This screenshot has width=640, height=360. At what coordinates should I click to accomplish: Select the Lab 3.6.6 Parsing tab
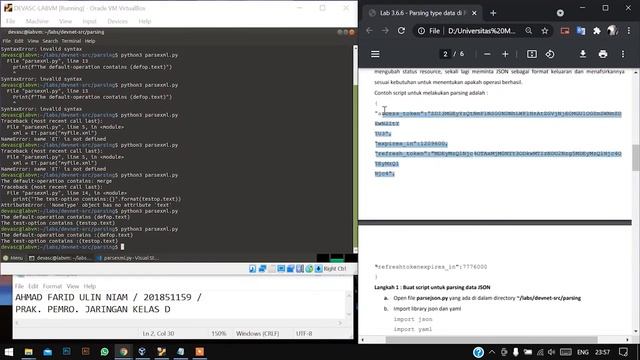(422, 13)
